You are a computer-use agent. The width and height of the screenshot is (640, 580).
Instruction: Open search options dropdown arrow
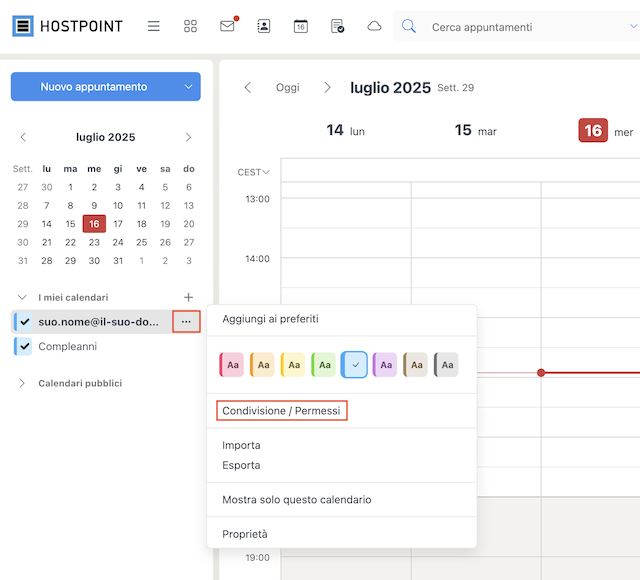633,27
